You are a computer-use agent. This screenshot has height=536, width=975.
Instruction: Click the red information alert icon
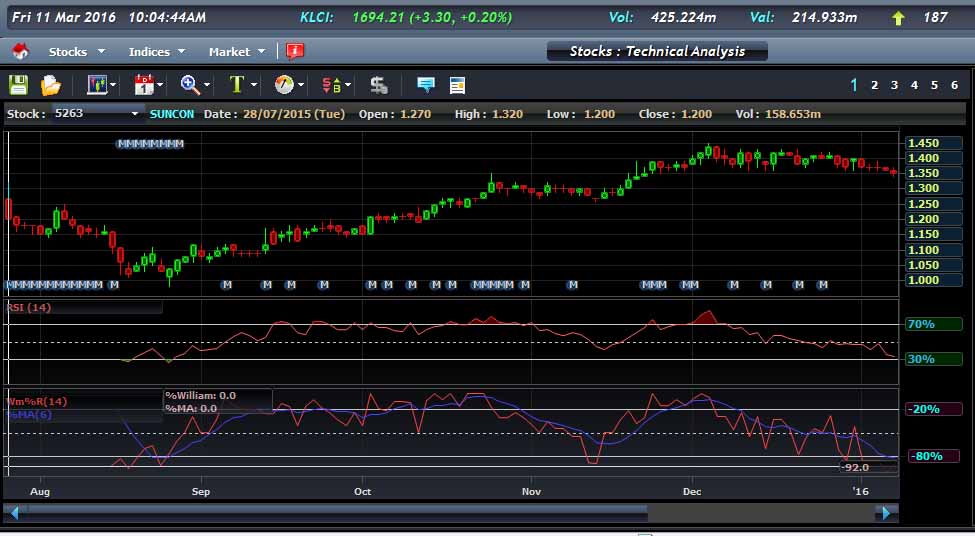click(295, 51)
